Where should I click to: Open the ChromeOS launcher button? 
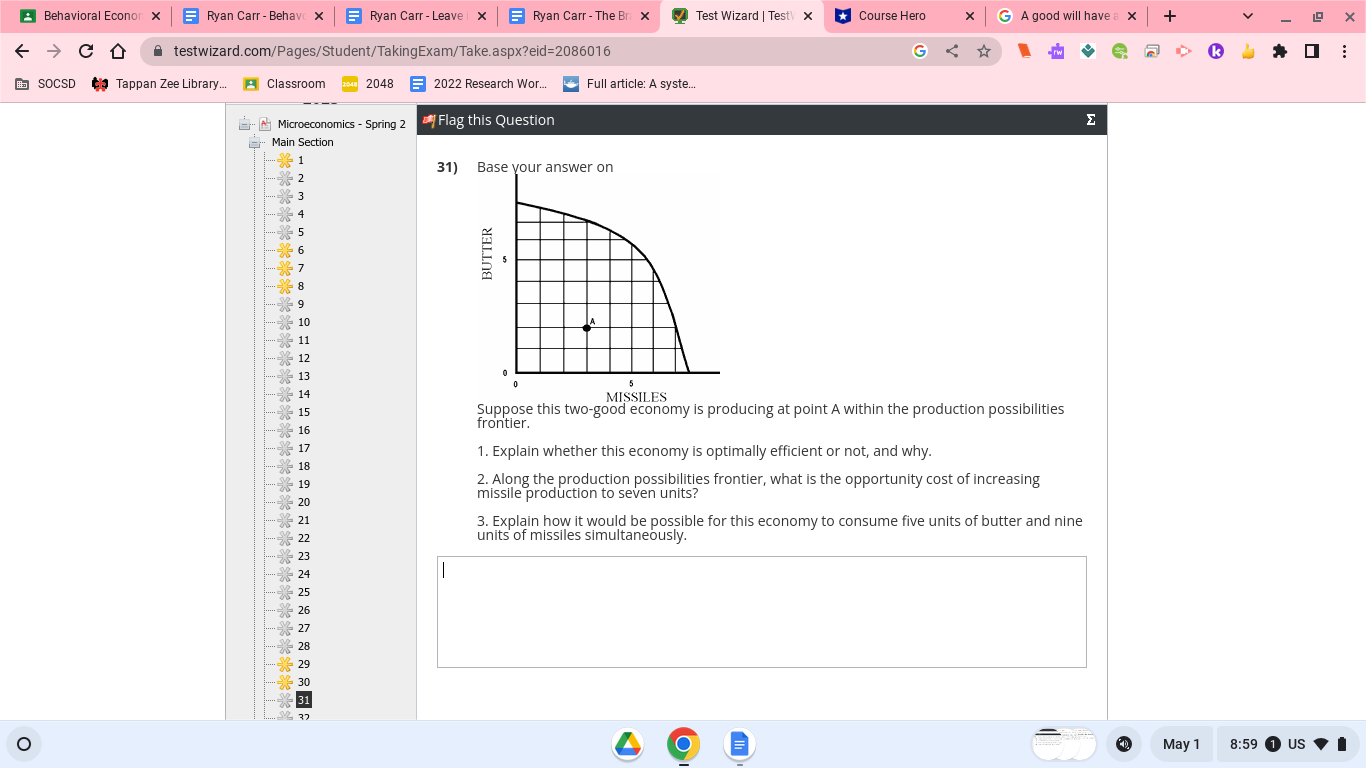[x=24, y=744]
